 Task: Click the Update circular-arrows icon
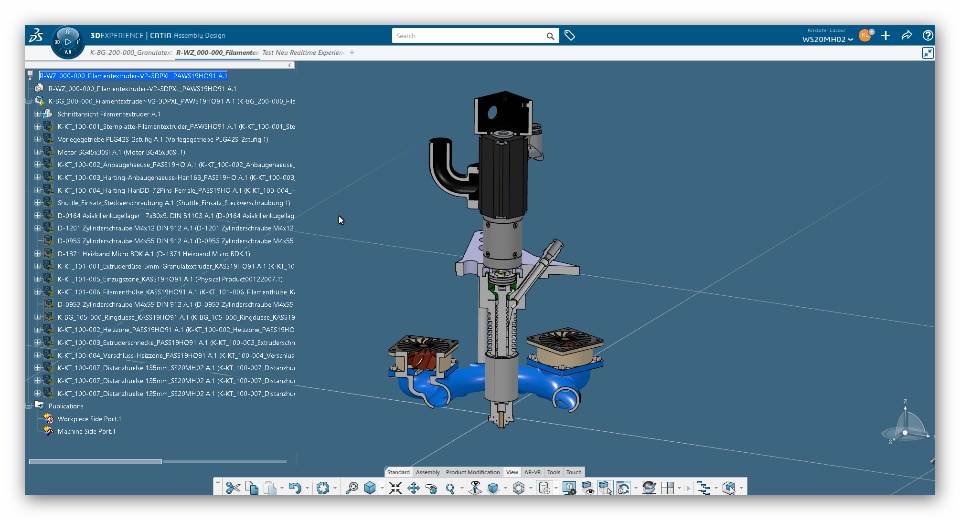(323, 488)
